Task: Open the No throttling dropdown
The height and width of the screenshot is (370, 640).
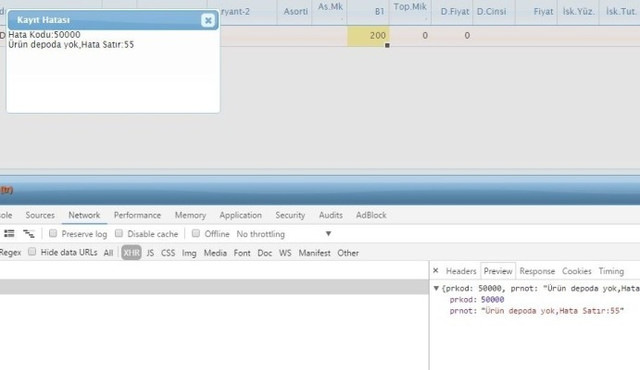Action: [284, 234]
